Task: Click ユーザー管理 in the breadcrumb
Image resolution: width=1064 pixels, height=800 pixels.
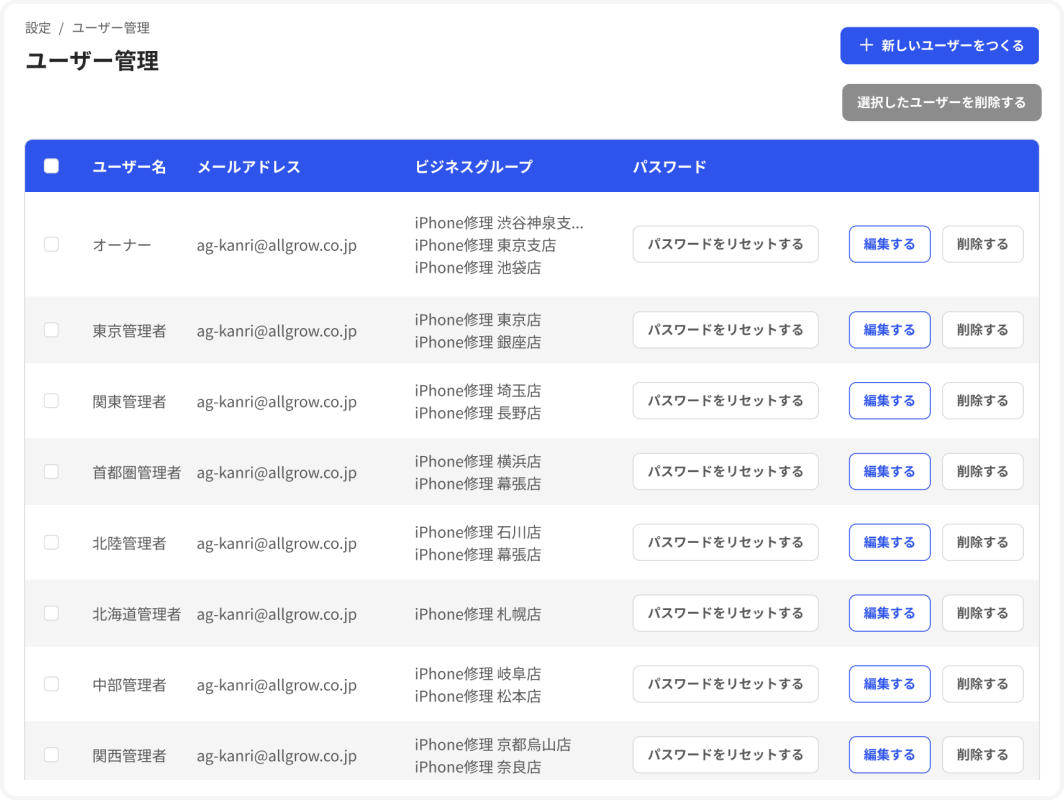Action: tap(110, 28)
